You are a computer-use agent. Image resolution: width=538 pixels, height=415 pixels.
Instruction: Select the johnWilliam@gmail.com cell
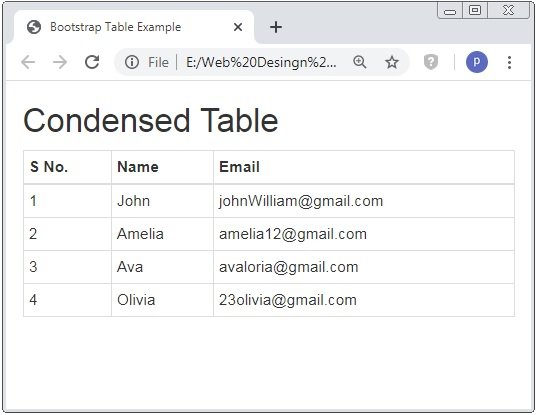[364, 201]
